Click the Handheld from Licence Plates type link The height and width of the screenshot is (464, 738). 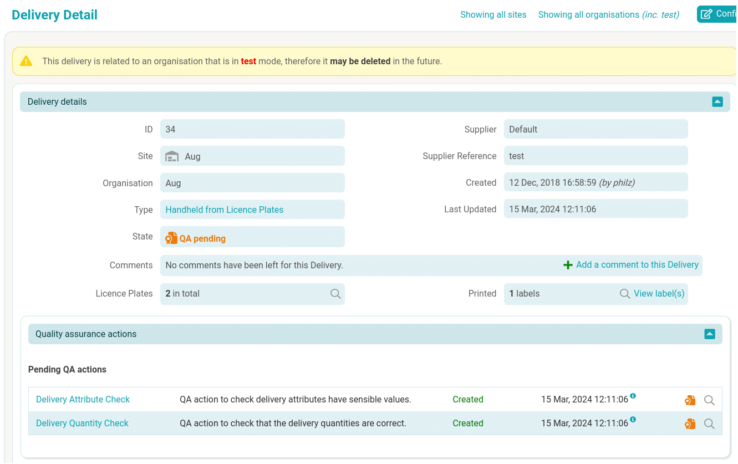(x=224, y=210)
